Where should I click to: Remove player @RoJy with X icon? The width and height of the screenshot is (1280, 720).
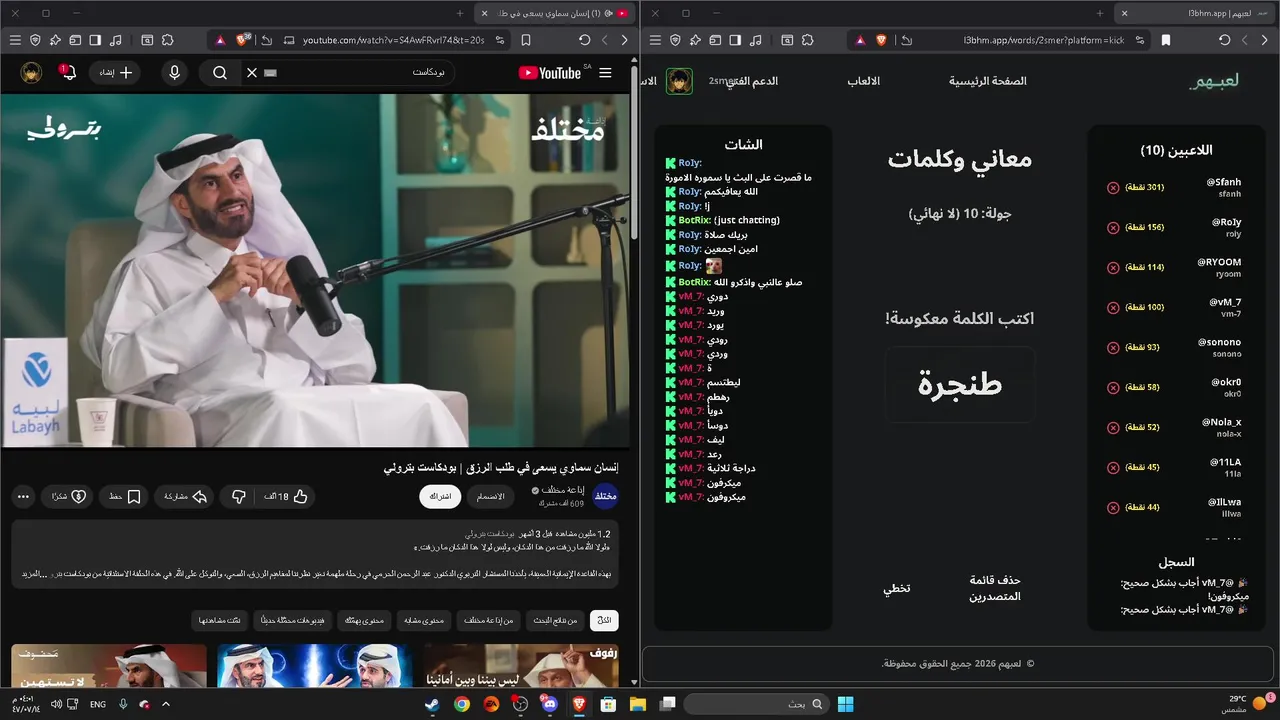1113,228
